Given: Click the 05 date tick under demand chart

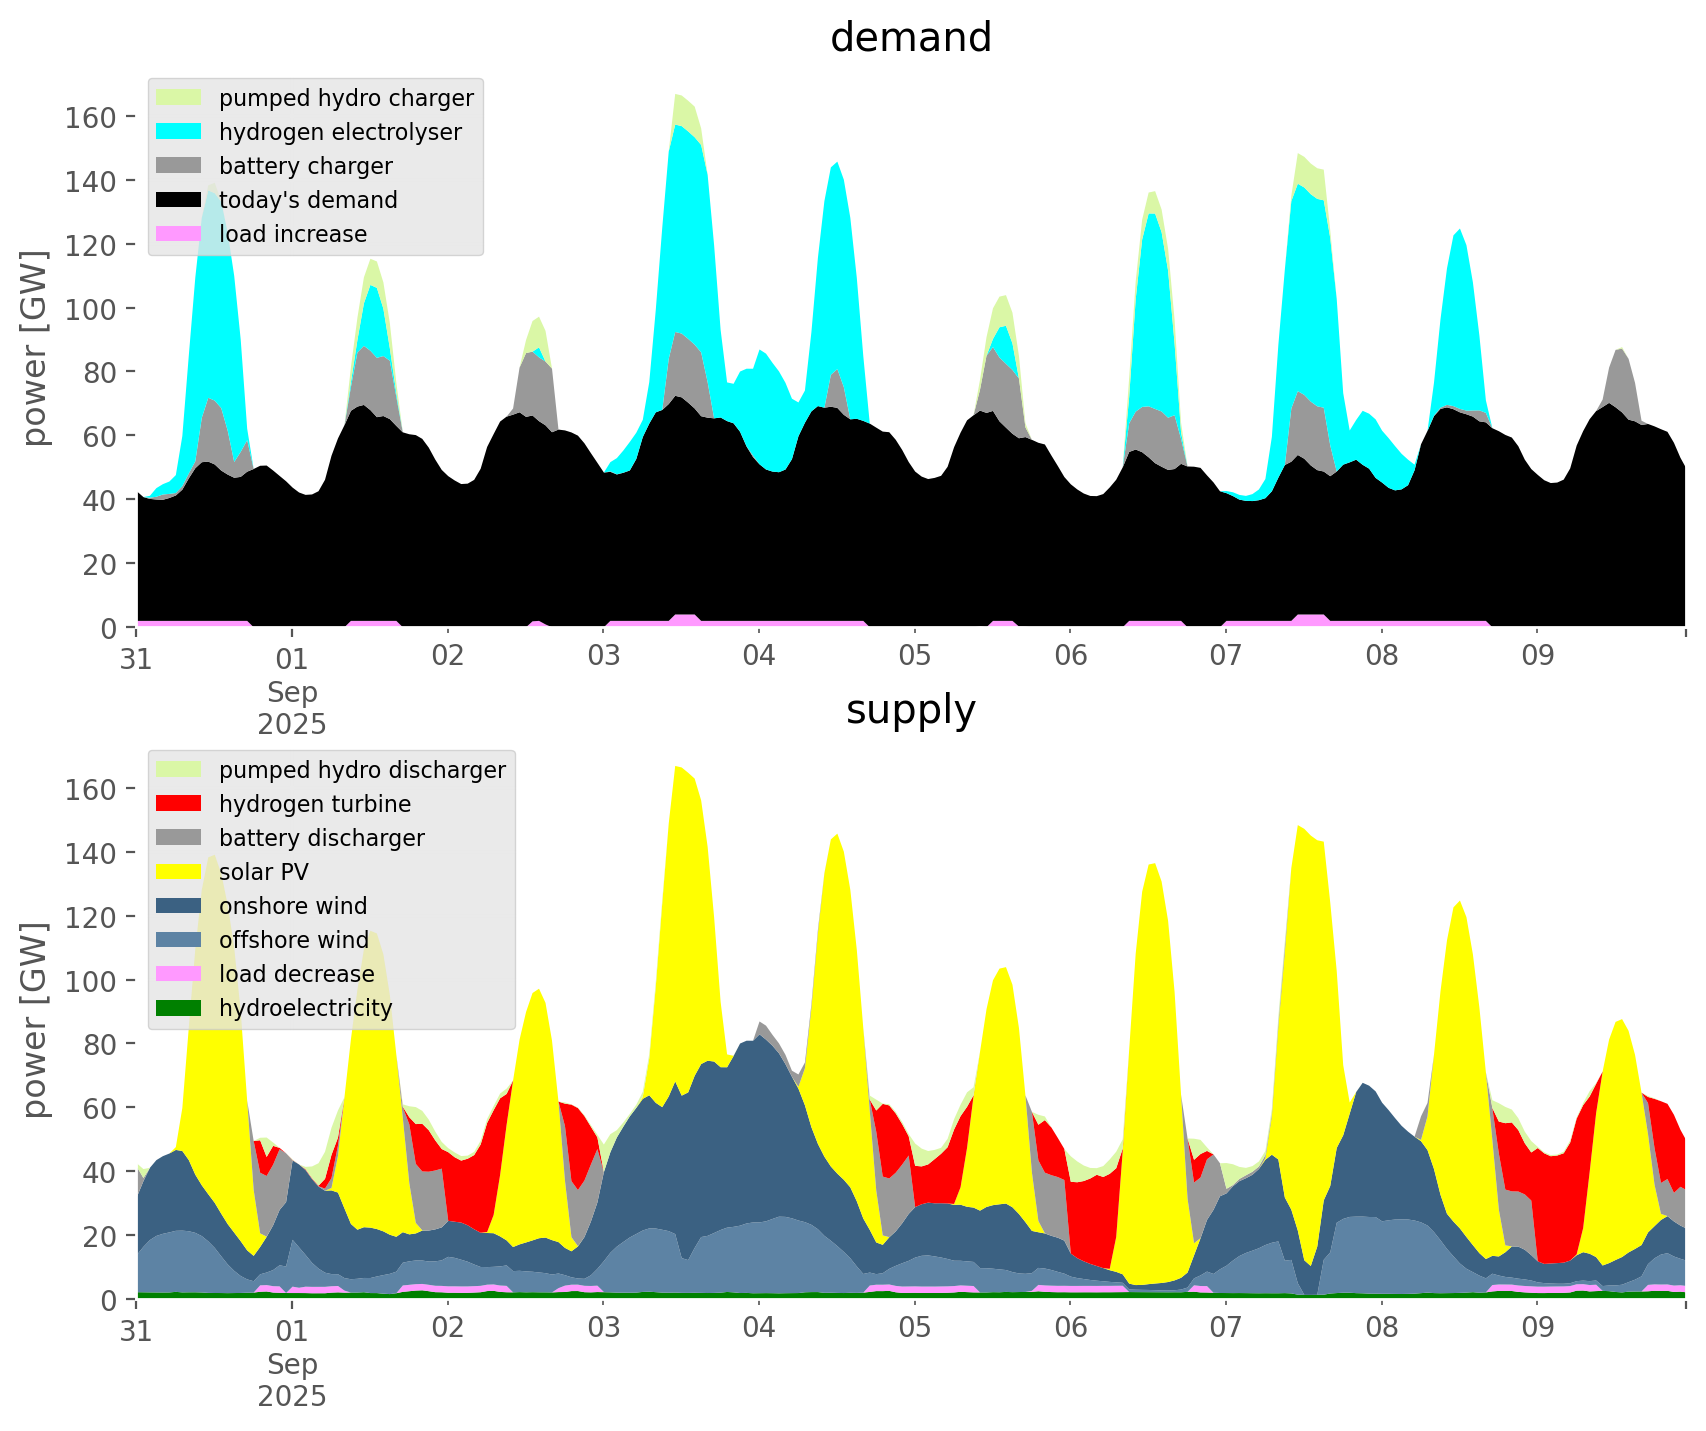Looking at the screenshot, I should [914, 657].
